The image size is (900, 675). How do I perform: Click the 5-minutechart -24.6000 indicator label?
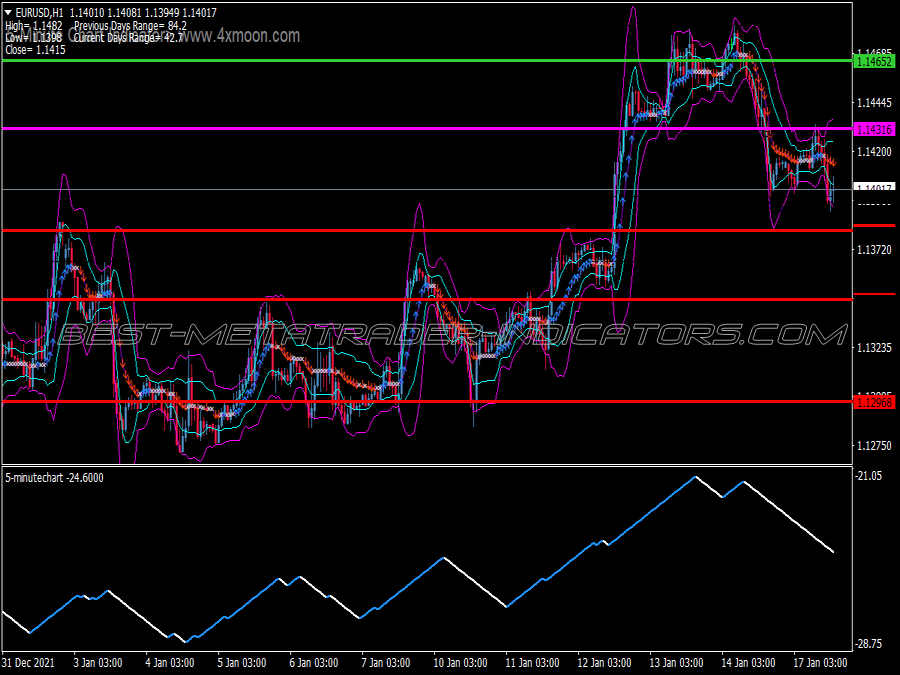point(55,478)
